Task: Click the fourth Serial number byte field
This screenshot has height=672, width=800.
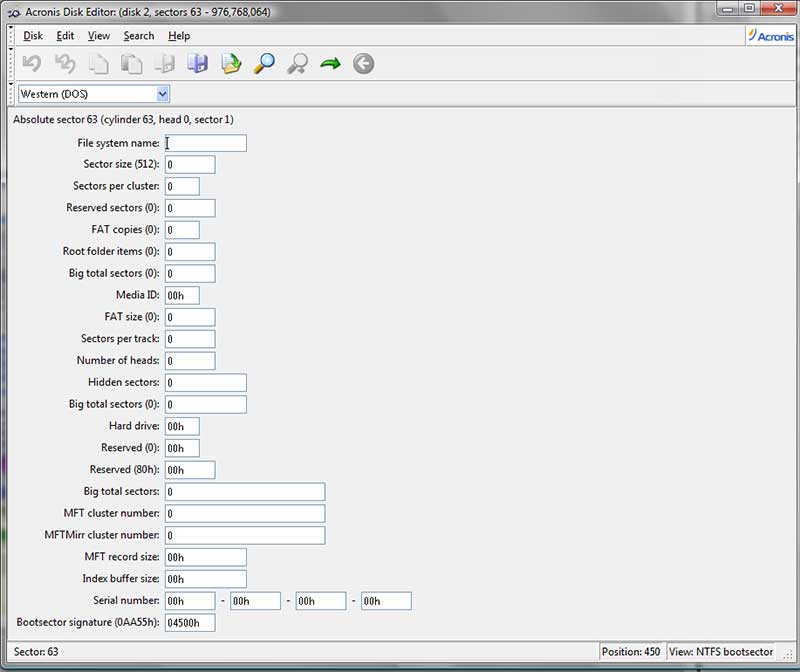Action: click(386, 601)
